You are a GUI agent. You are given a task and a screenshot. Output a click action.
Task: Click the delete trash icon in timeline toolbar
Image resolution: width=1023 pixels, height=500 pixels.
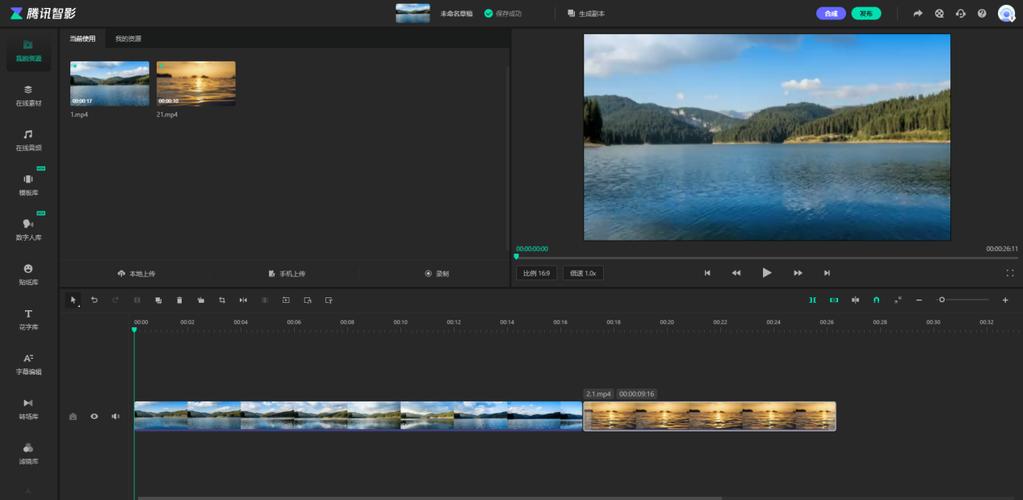point(179,300)
